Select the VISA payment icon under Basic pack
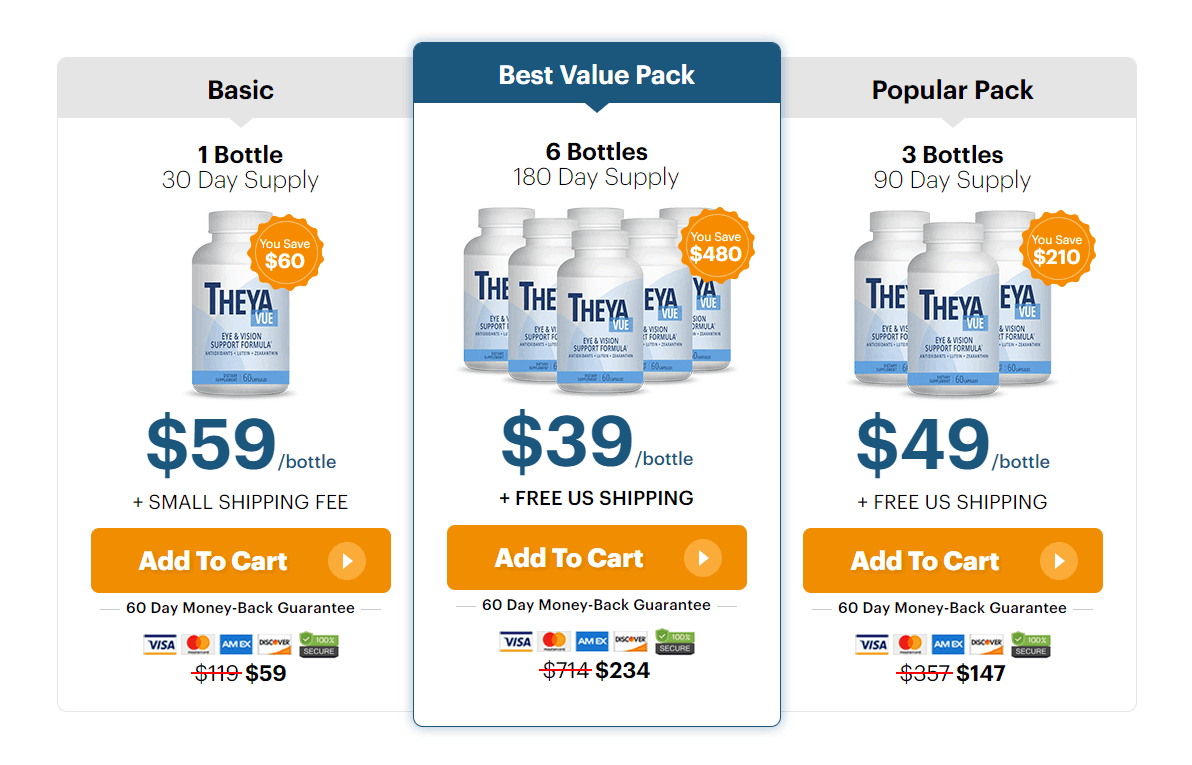Image resolution: width=1192 pixels, height=765 pixels. [160, 644]
